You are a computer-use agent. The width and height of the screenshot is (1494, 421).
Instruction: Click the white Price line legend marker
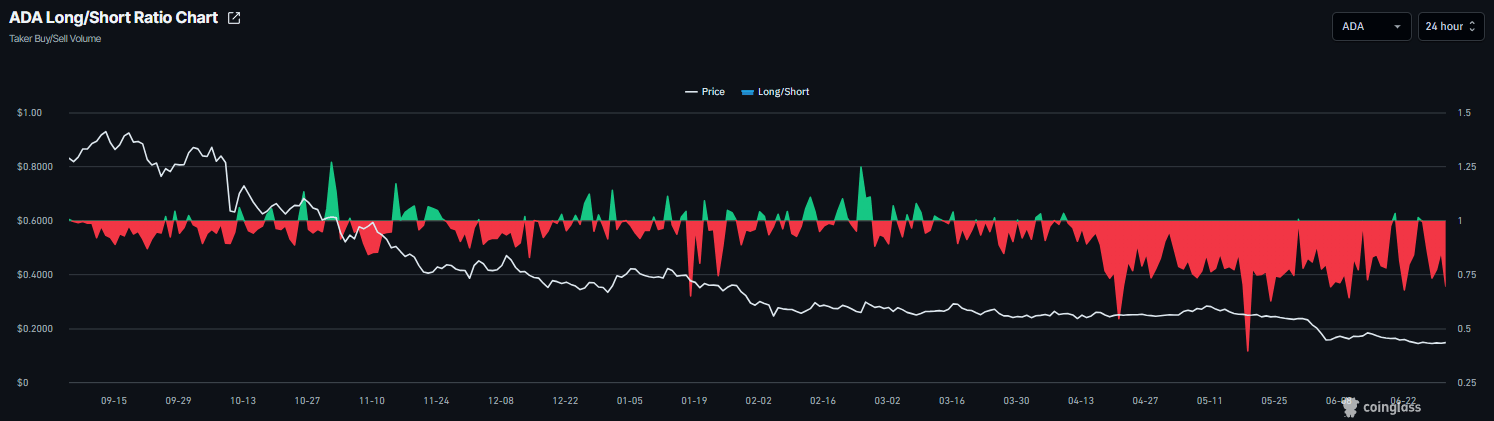coord(691,92)
